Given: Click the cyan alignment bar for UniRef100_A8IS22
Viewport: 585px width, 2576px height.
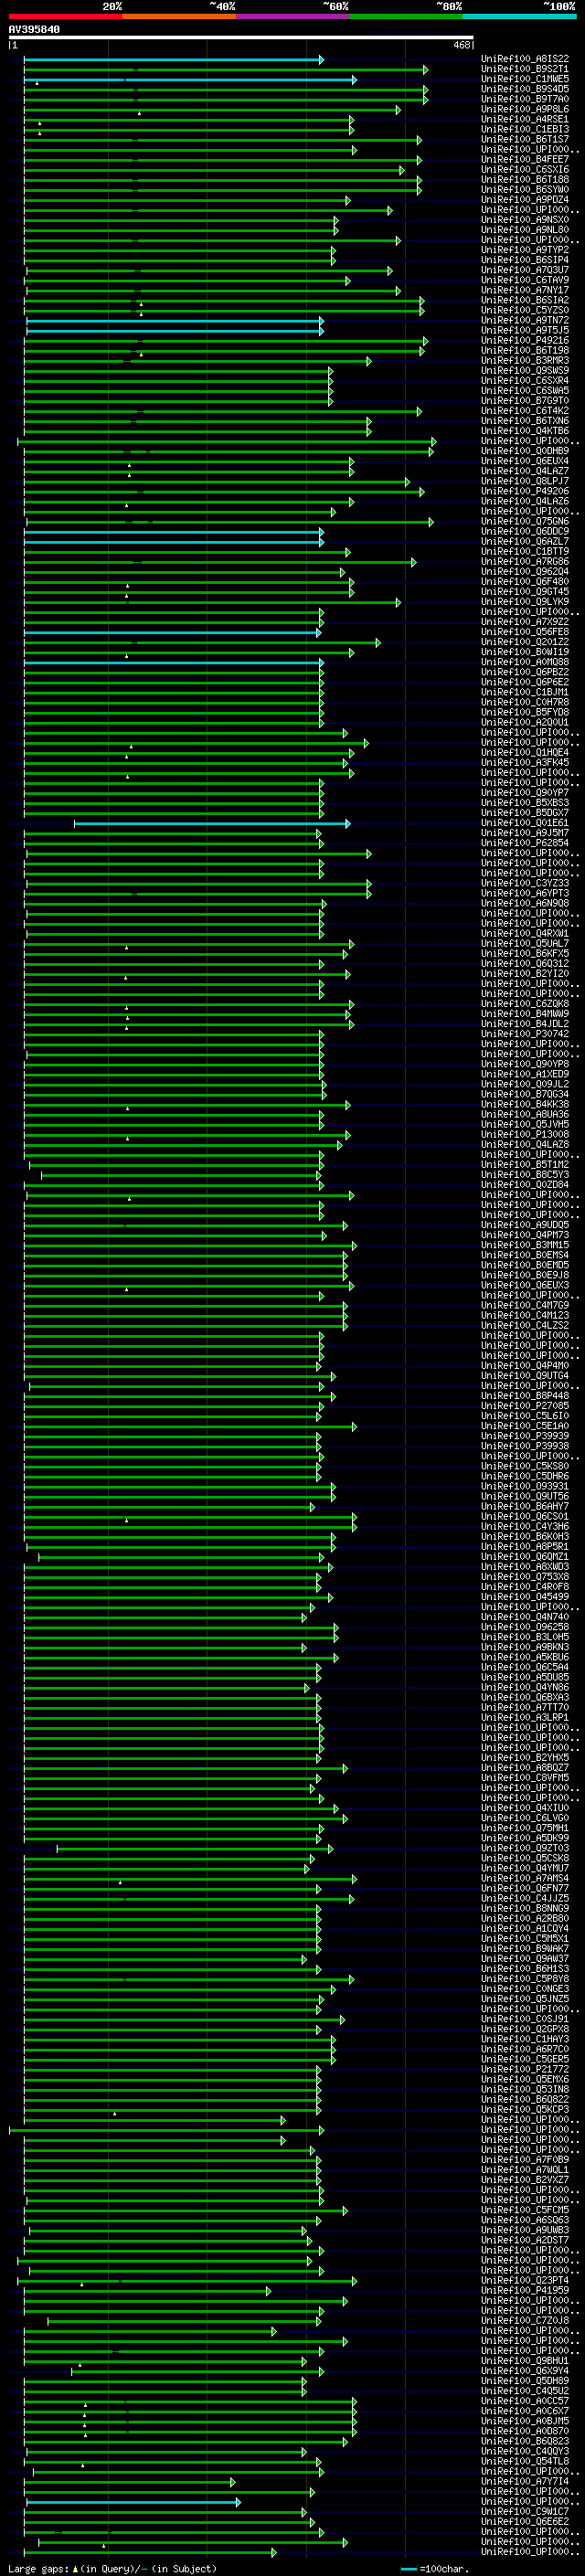Looking at the screenshot, I should coord(174,60).
